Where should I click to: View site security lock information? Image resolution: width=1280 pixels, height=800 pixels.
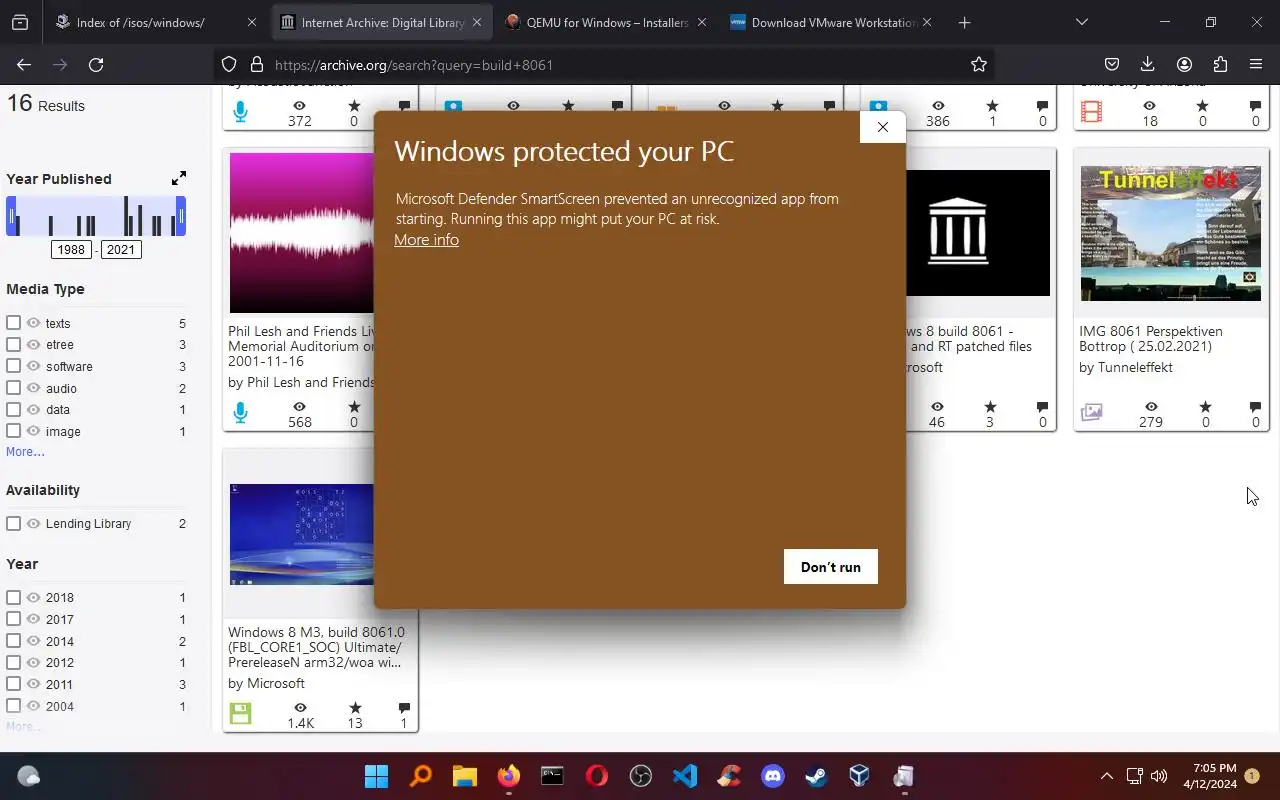256,65
